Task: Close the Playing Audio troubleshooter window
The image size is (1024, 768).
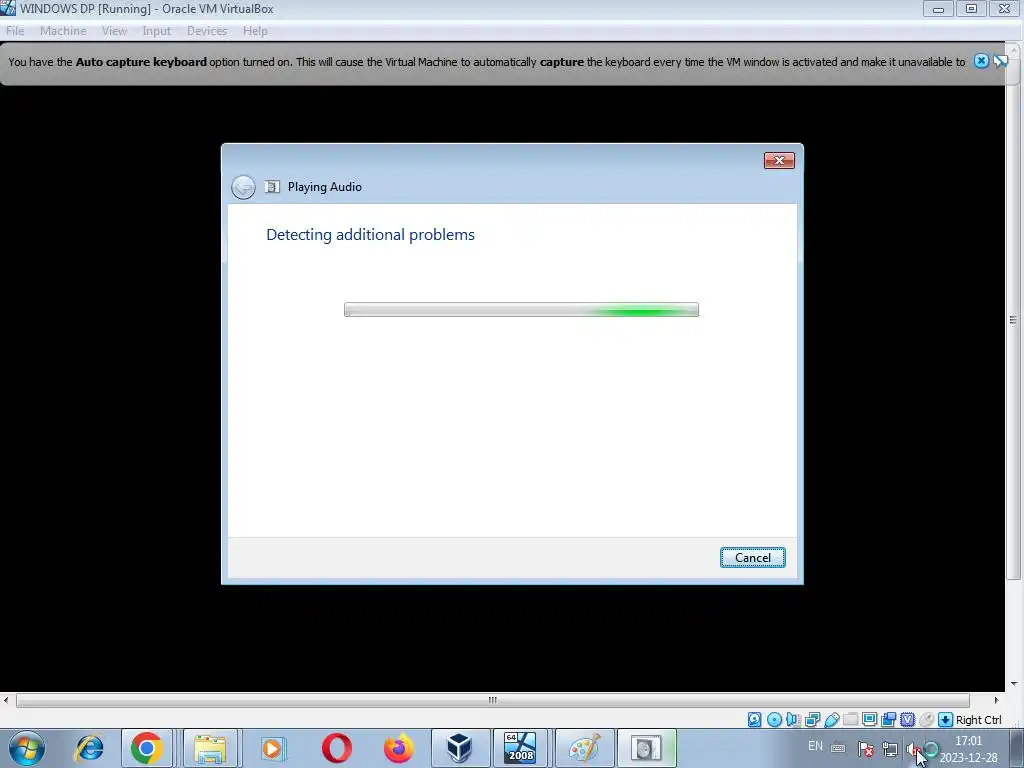Action: point(779,161)
